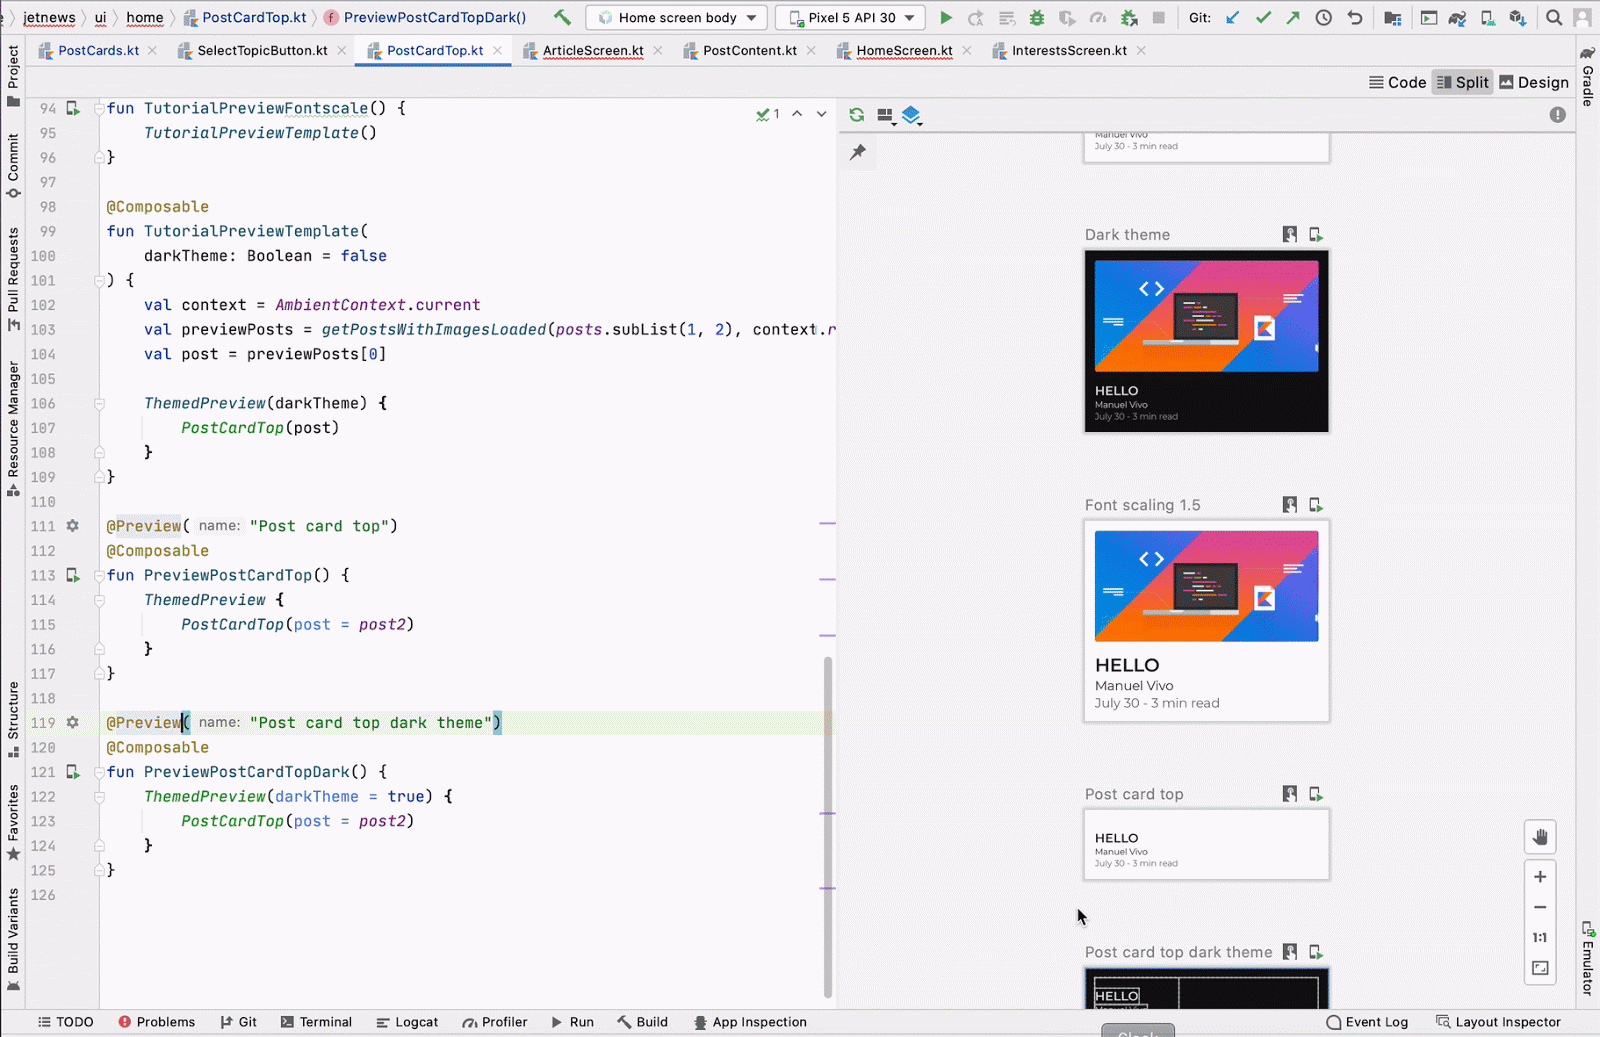This screenshot has height=1037, width=1600.
Task: Update project with the blue Git pull arrow
Action: tap(1232, 17)
